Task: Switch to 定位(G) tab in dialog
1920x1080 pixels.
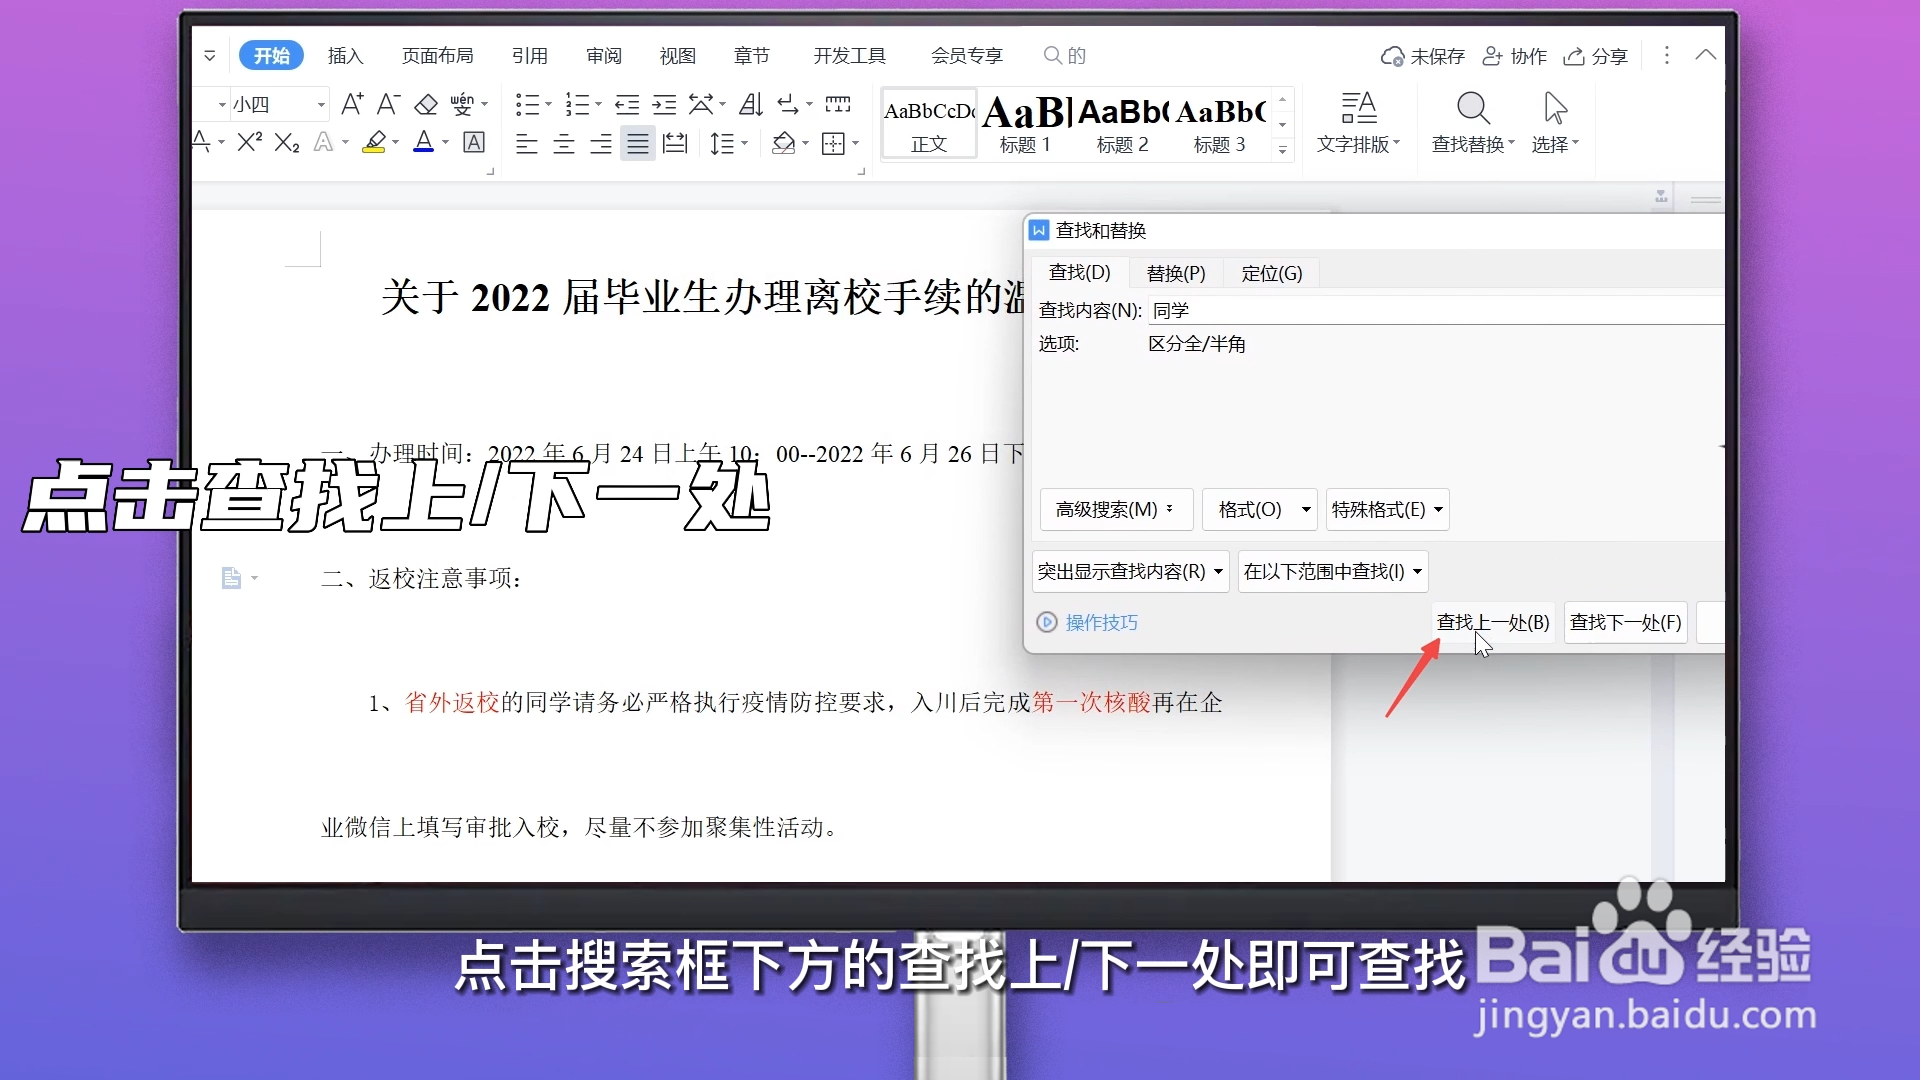Action: pyautogui.click(x=1272, y=273)
